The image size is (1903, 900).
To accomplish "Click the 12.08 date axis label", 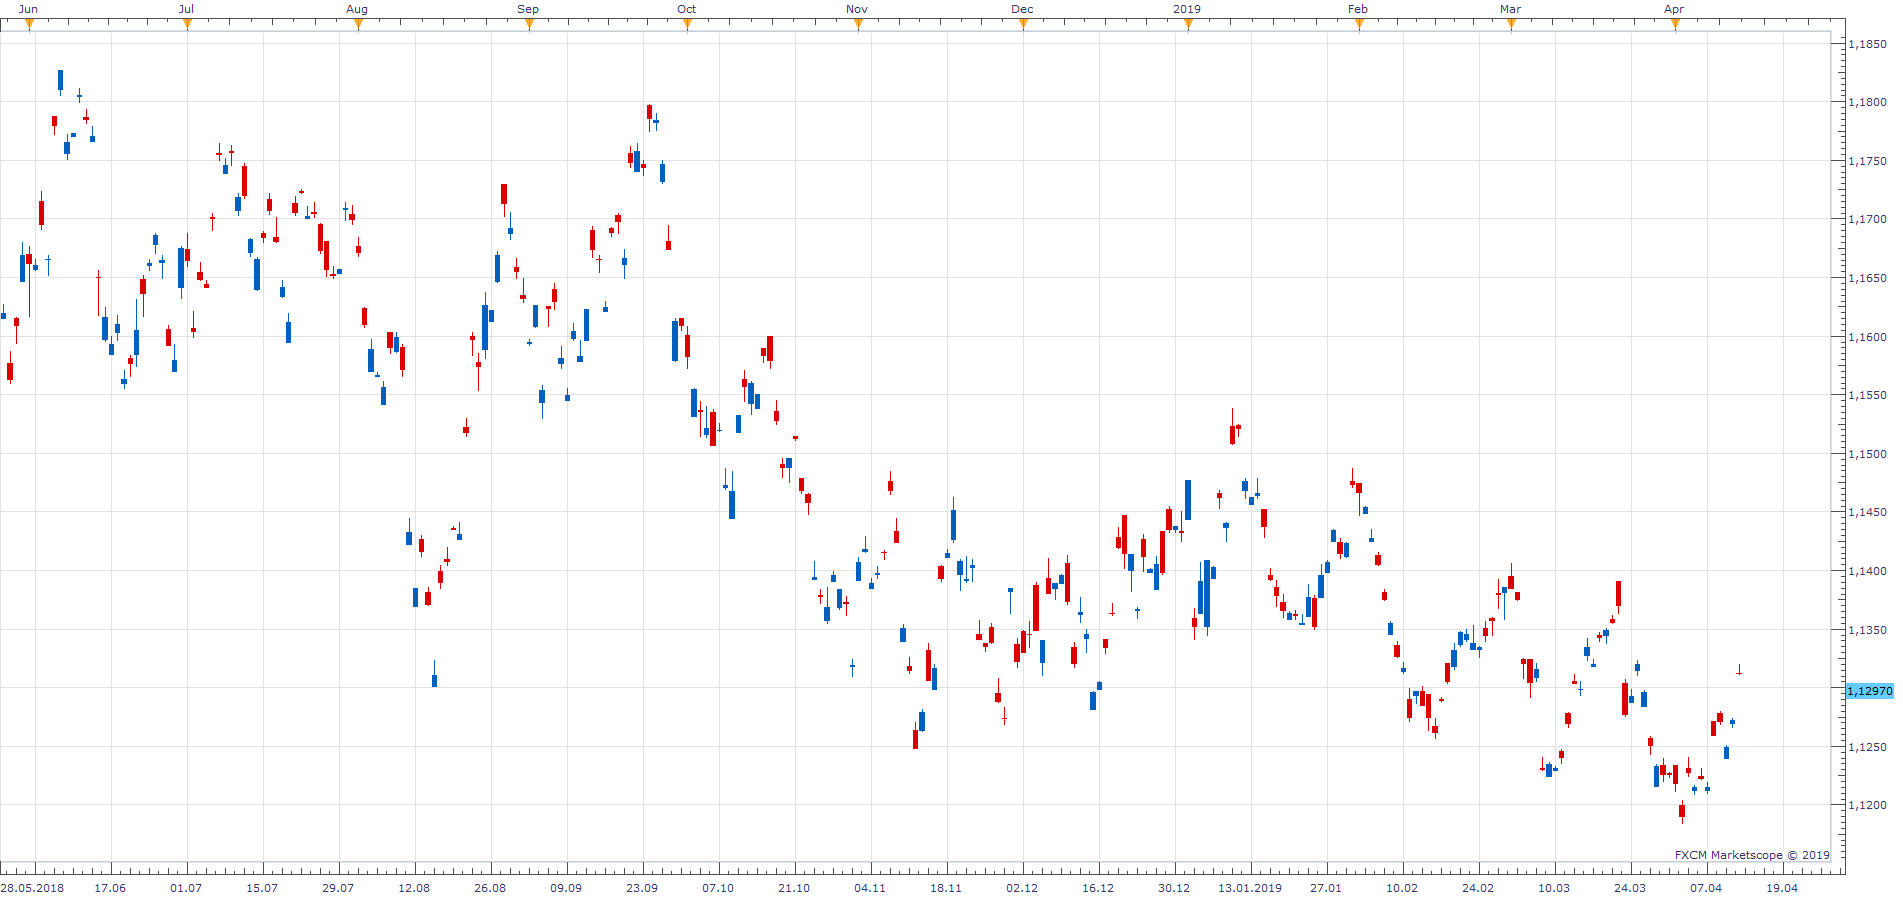I will tap(414, 888).
